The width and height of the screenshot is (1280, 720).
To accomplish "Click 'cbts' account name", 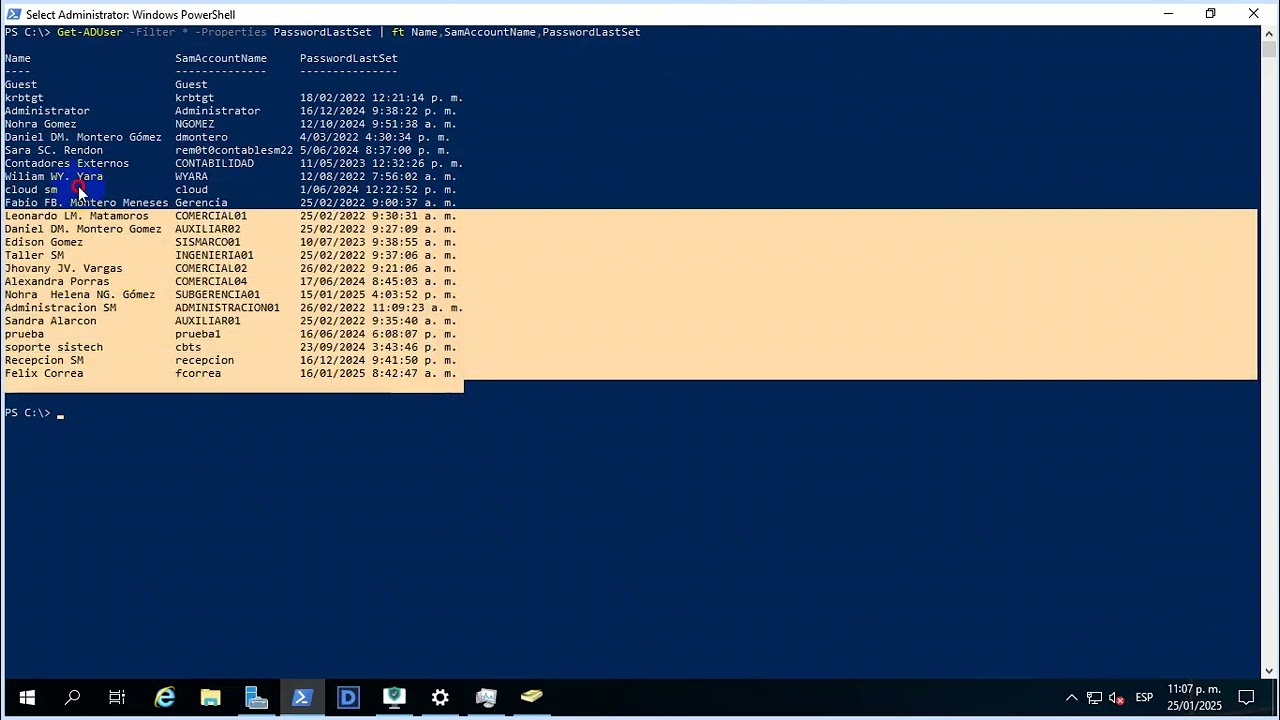I will [x=188, y=347].
